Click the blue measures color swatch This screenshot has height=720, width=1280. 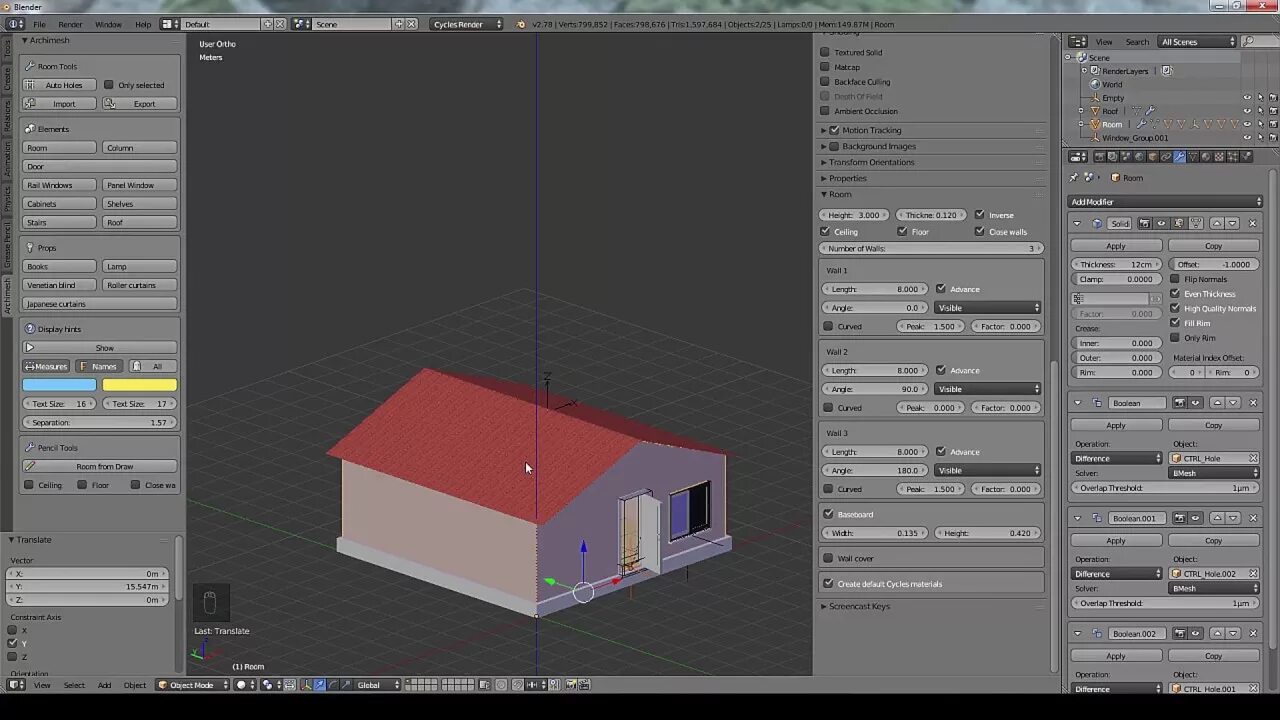point(59,385)
